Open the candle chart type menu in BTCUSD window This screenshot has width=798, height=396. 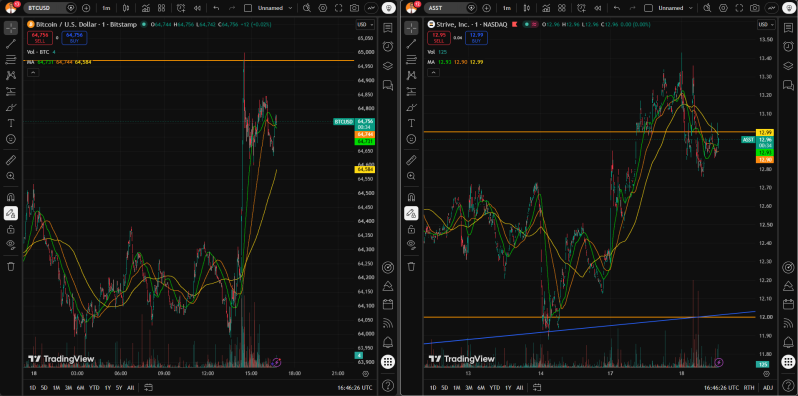click(x=126, y=8)
